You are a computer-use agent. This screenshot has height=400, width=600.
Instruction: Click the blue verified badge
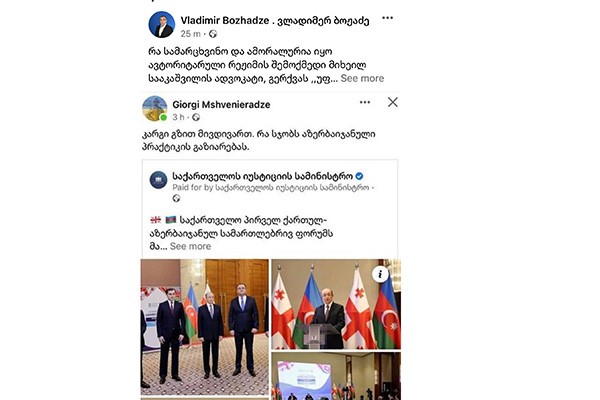(359, 176)
